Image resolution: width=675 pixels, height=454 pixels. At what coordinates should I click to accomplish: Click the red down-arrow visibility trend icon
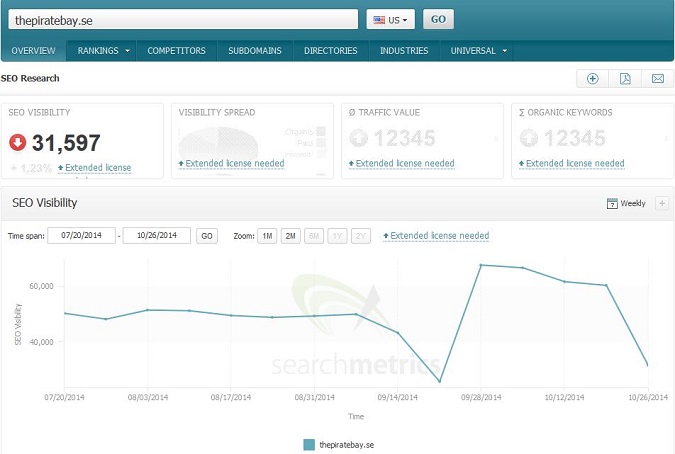click(17, 143)
